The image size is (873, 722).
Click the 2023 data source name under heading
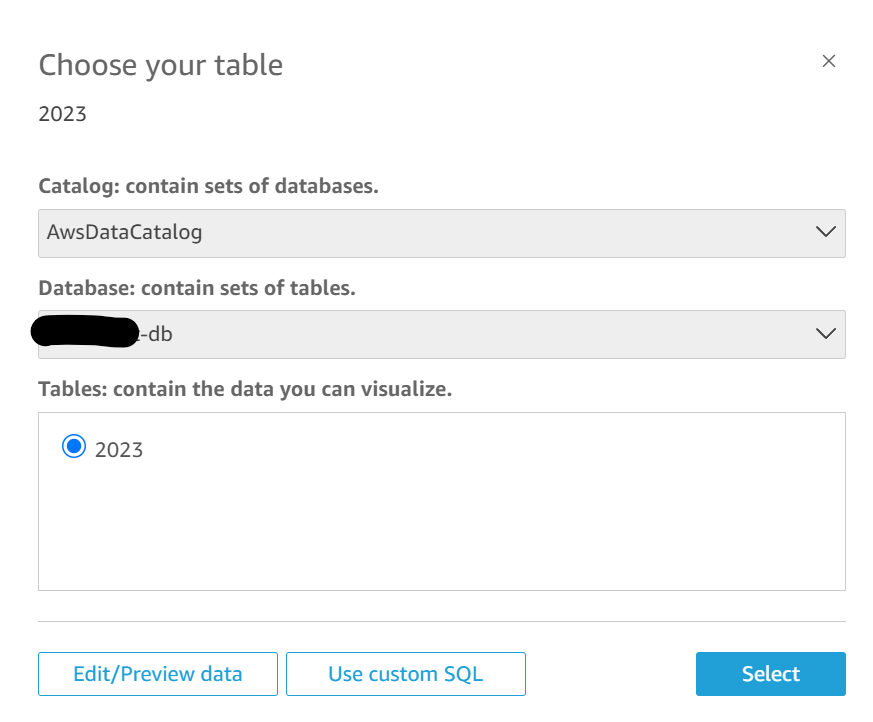[x=62, y=114]
